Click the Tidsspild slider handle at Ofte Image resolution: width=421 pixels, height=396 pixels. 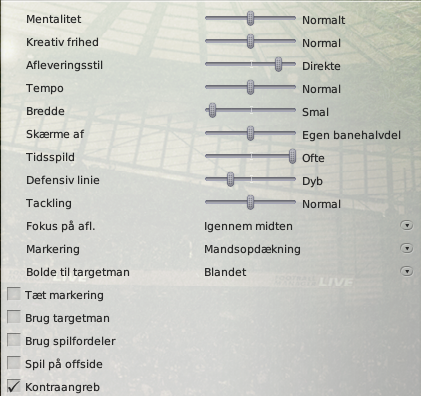point(292,156)
